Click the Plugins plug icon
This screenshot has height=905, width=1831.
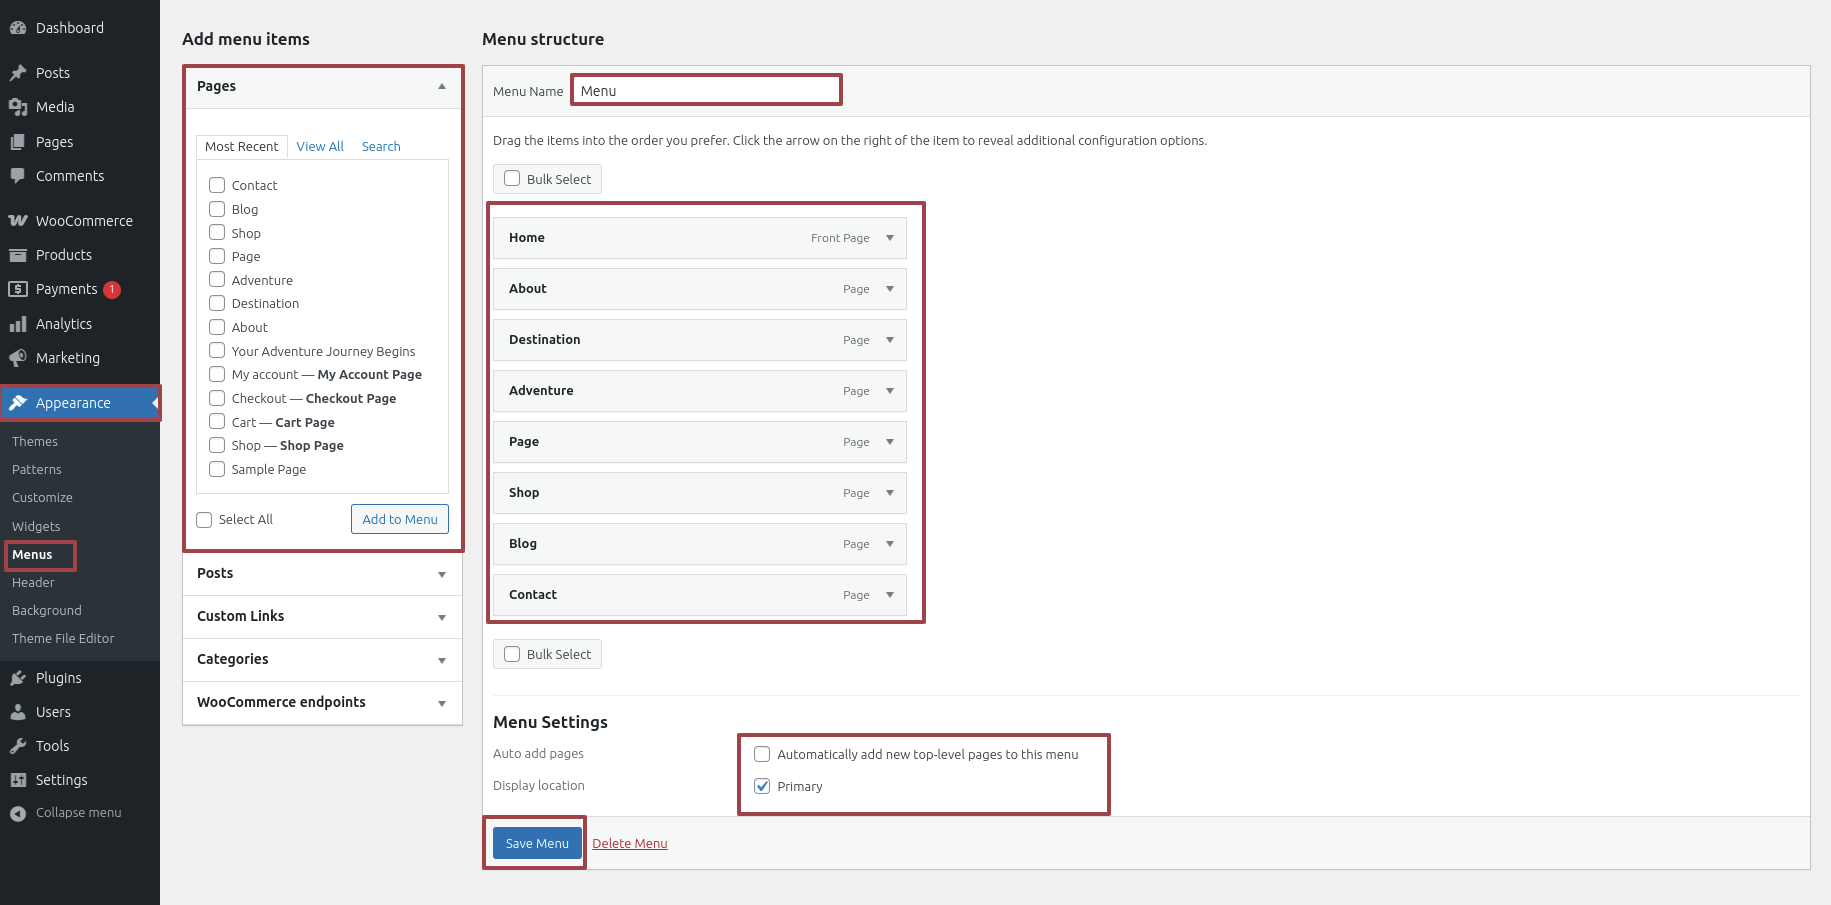click(x=18, y=678)
